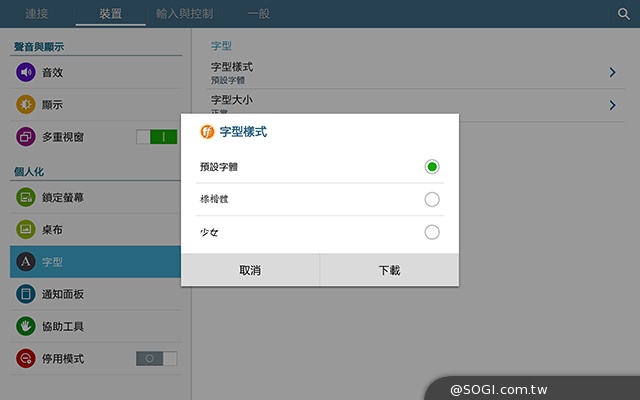Choose the 預設字體 font option label
The image size is (640, 400).
pyautogui.click(x=219, y=167)
